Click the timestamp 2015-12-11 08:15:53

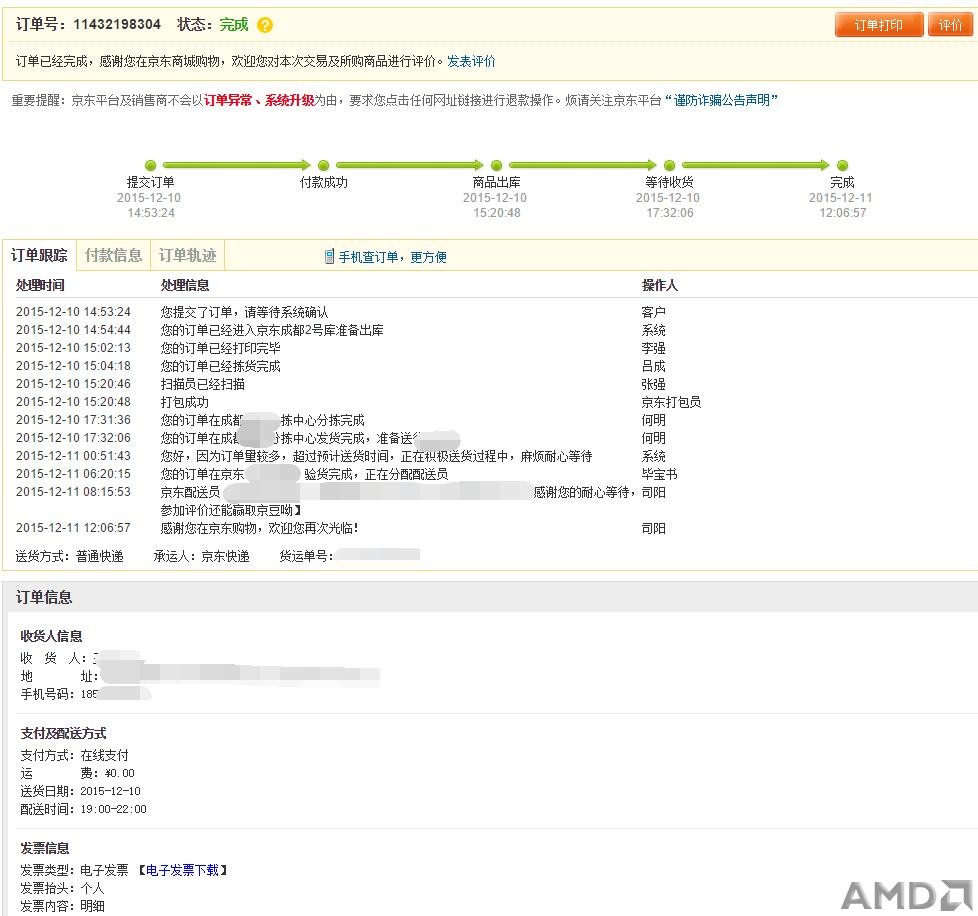point(73,492)
